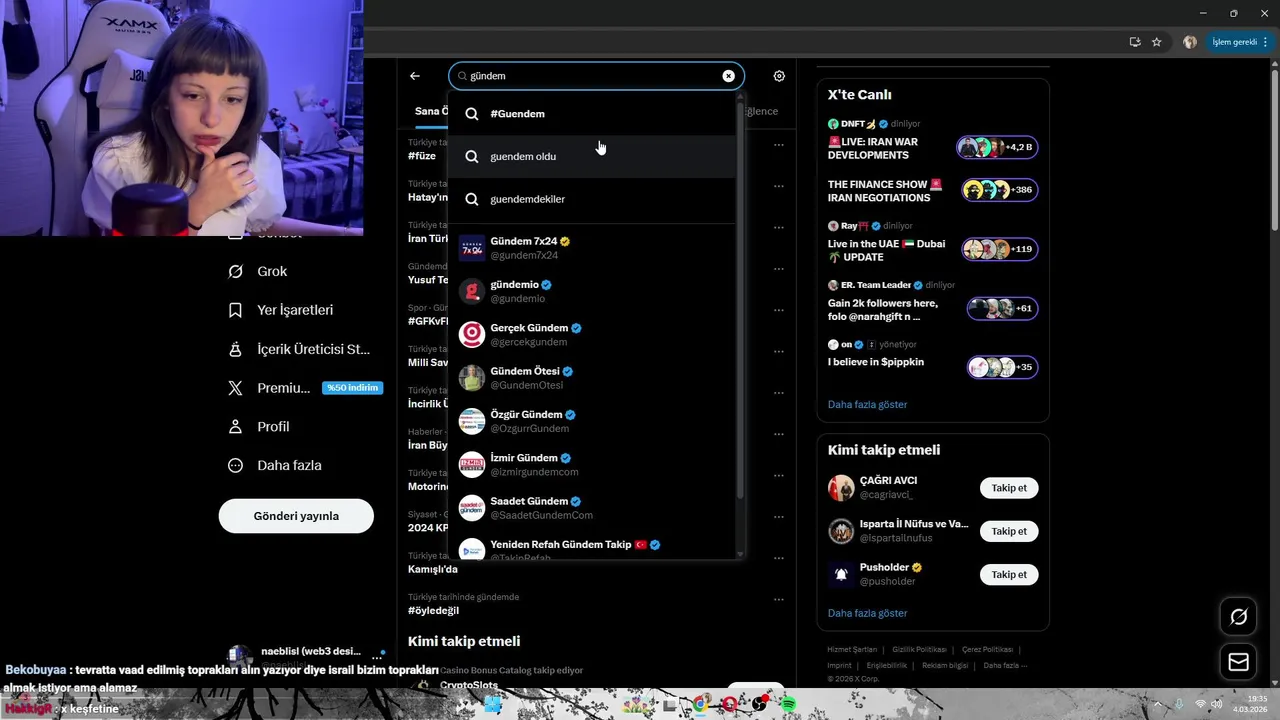Open the messages envelope floating button

pyautogui.click(x=1238, y=662)
